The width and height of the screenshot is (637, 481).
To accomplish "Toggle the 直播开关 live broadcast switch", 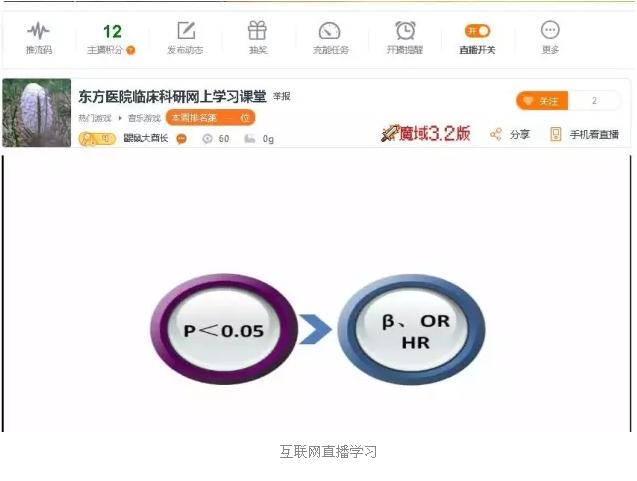I will tap(477, 31).
